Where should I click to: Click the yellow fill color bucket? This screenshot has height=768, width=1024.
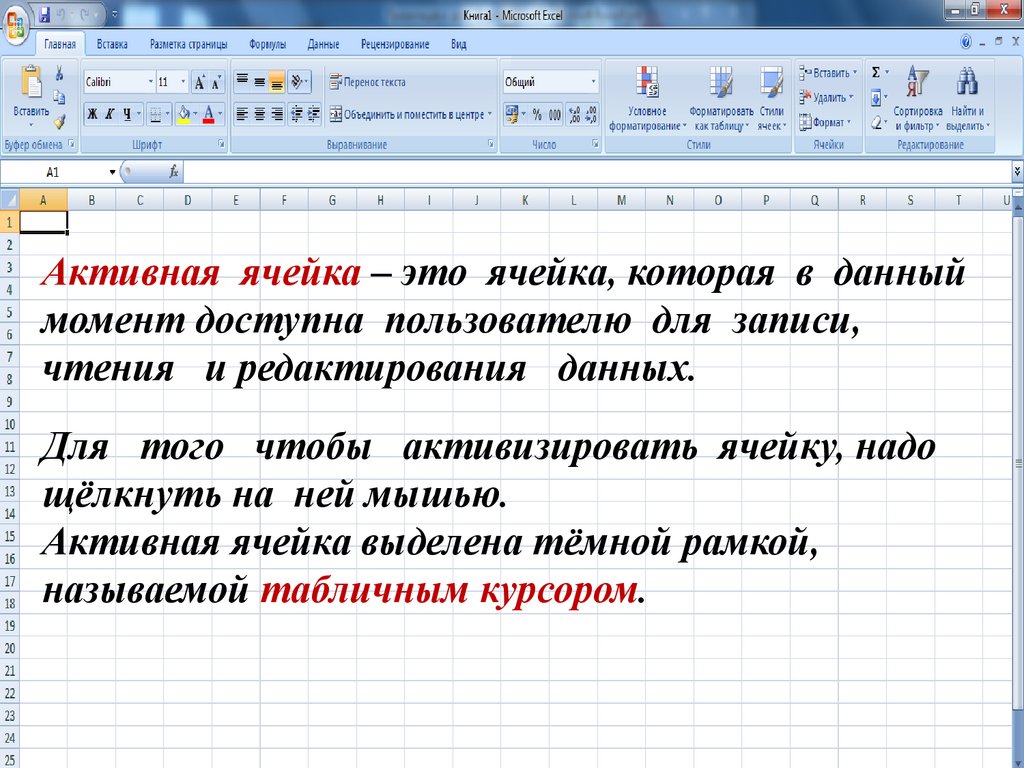[x=184, y=114]
